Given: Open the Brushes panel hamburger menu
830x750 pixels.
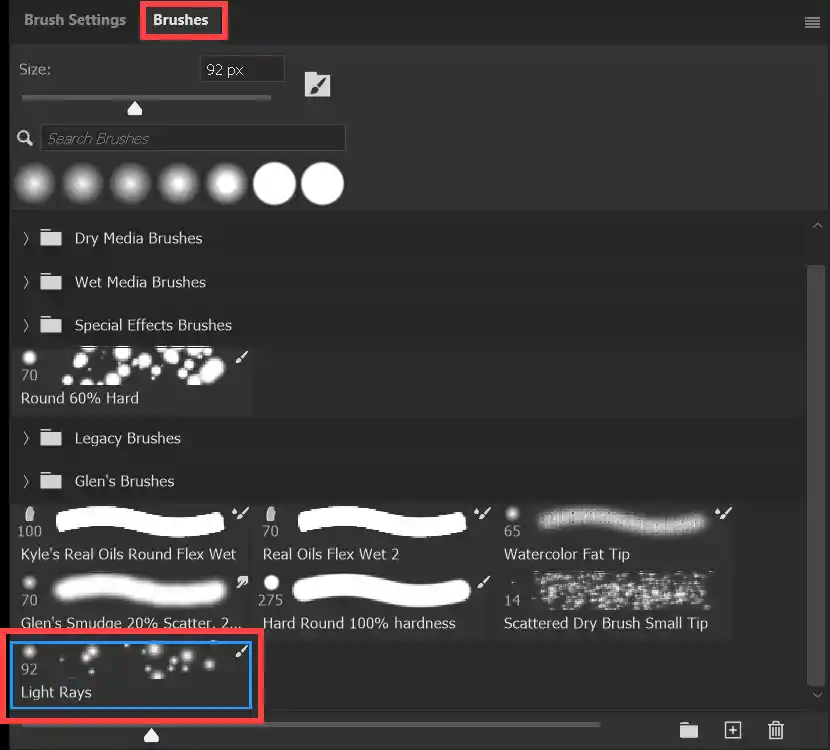Looking at the screenshot, I should [x=812, y=23].
